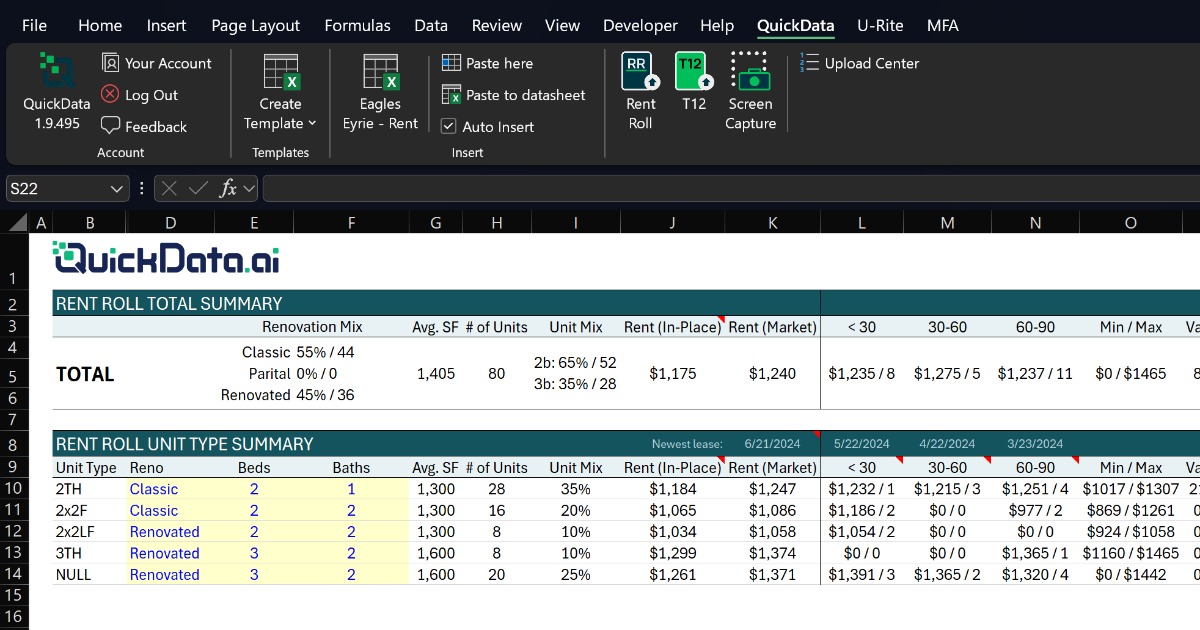The width and height of the screenshot is (1200, 630).
Task: Open the View tab
Action: point(563,26)
